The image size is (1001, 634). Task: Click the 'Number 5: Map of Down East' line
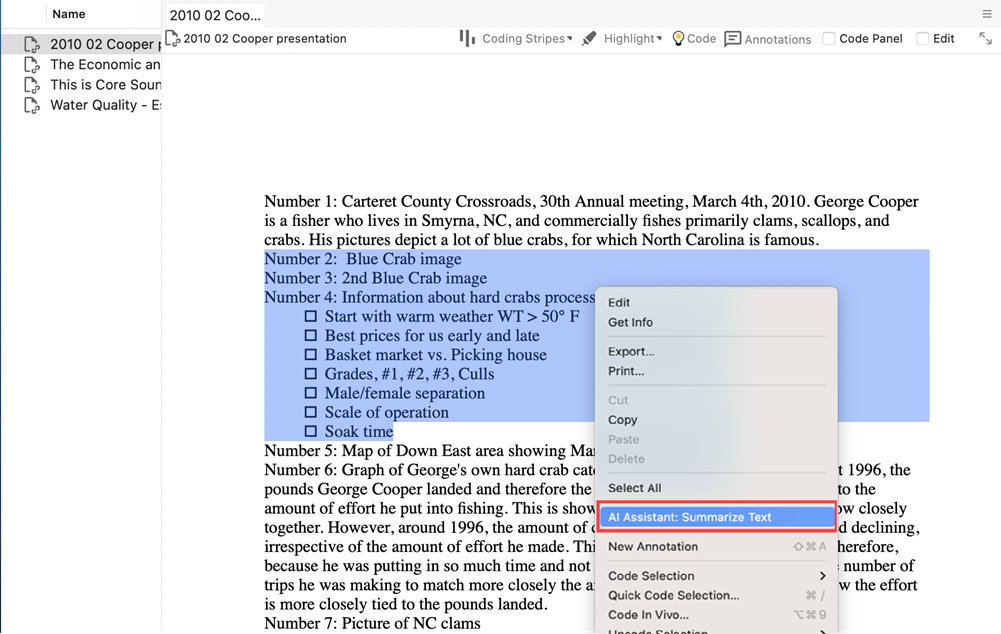[x=430, y=451]
